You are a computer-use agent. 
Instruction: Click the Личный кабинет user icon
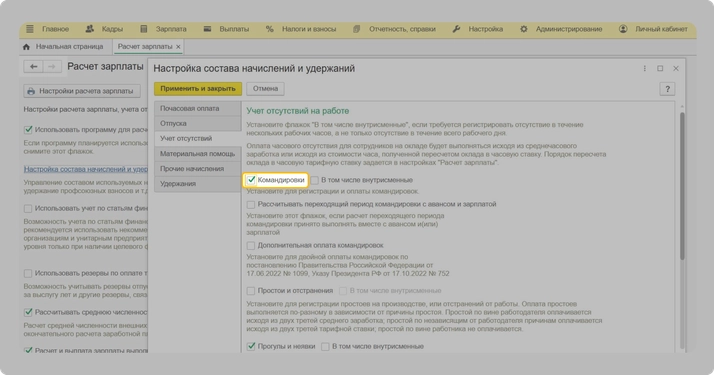pyautogui.click(x=623, y=29)
